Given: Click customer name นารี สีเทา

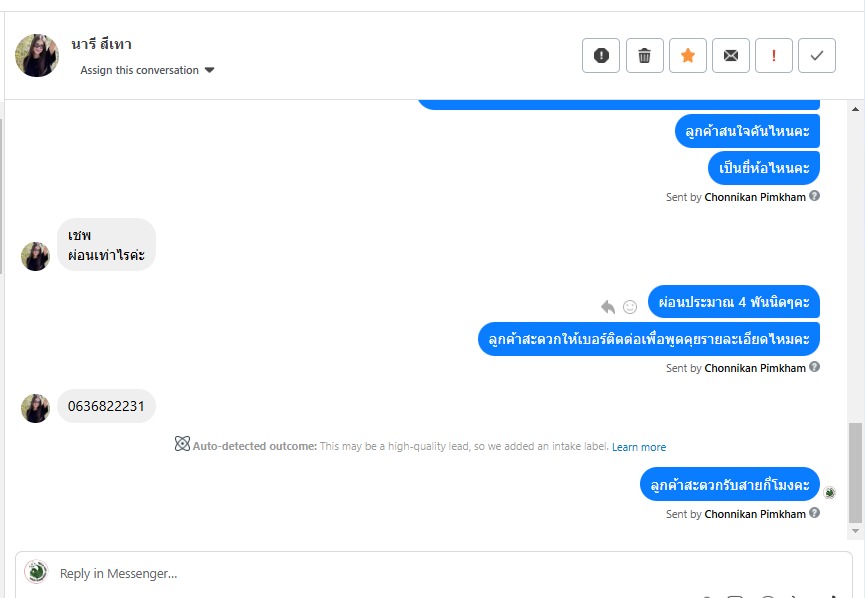Looking at the screenshot, I should tap(101, 44).
